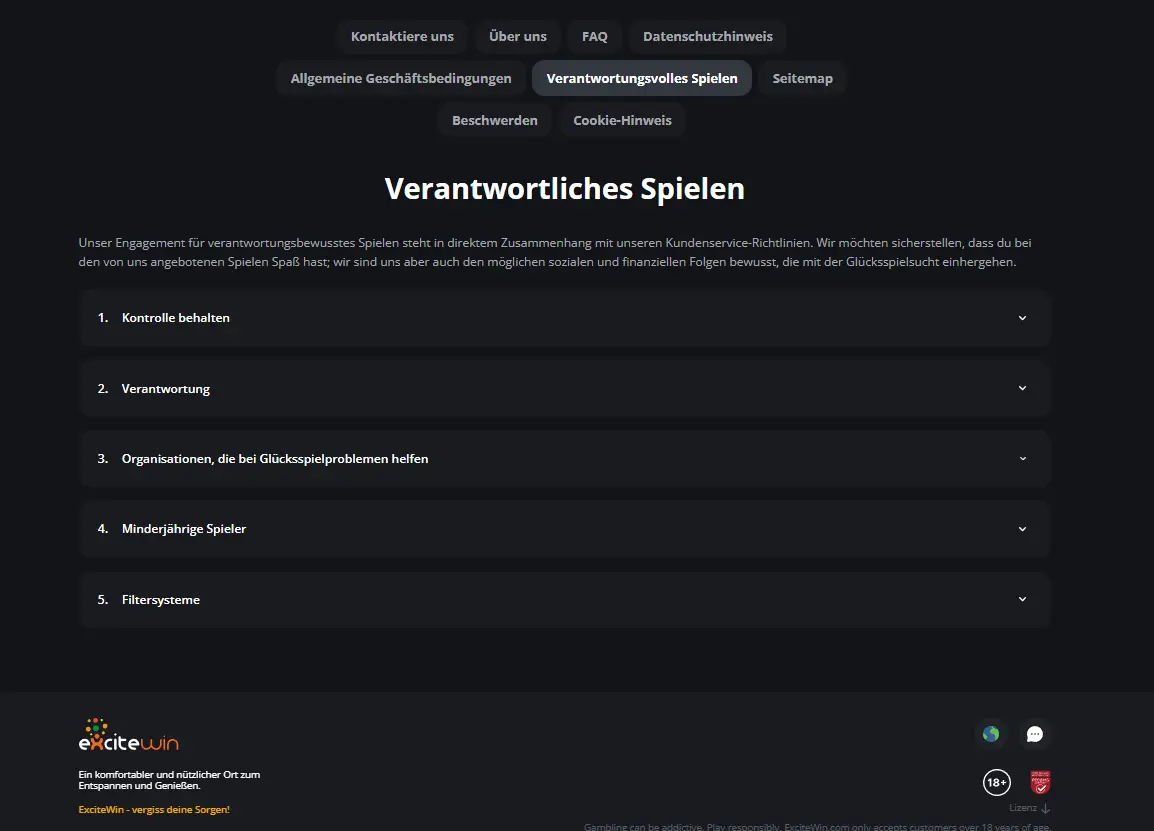Viewport: 1154px width, 831px height.
Task: Open the Datenschutzhinweis tab
Action: (708, 36)
